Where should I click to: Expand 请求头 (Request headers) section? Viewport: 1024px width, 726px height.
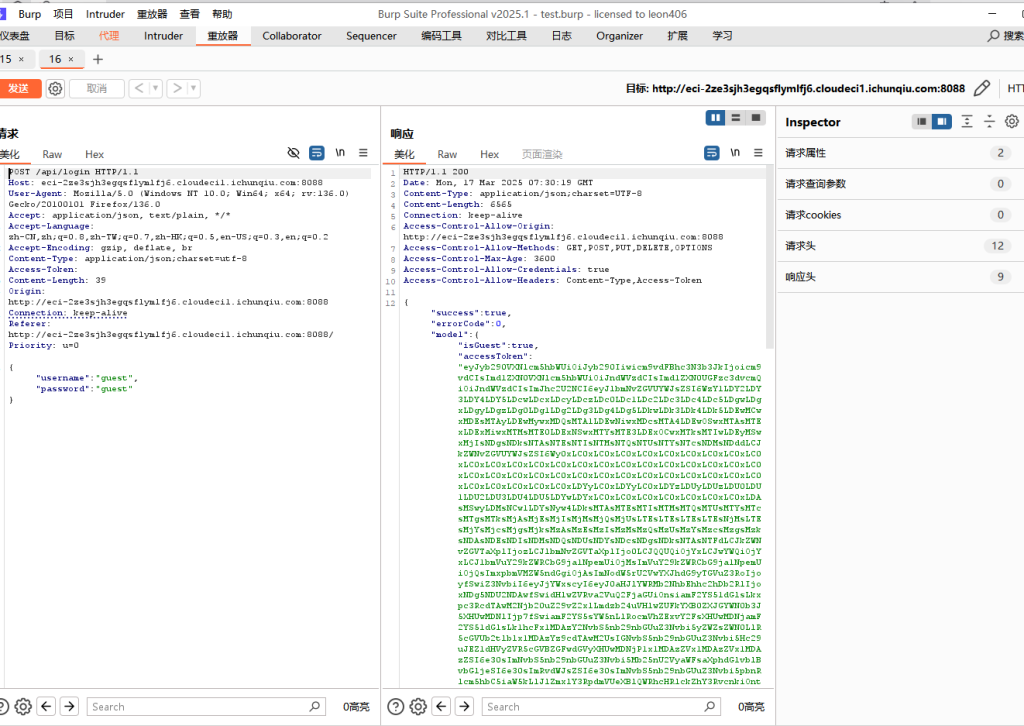[x=901, y=246]
